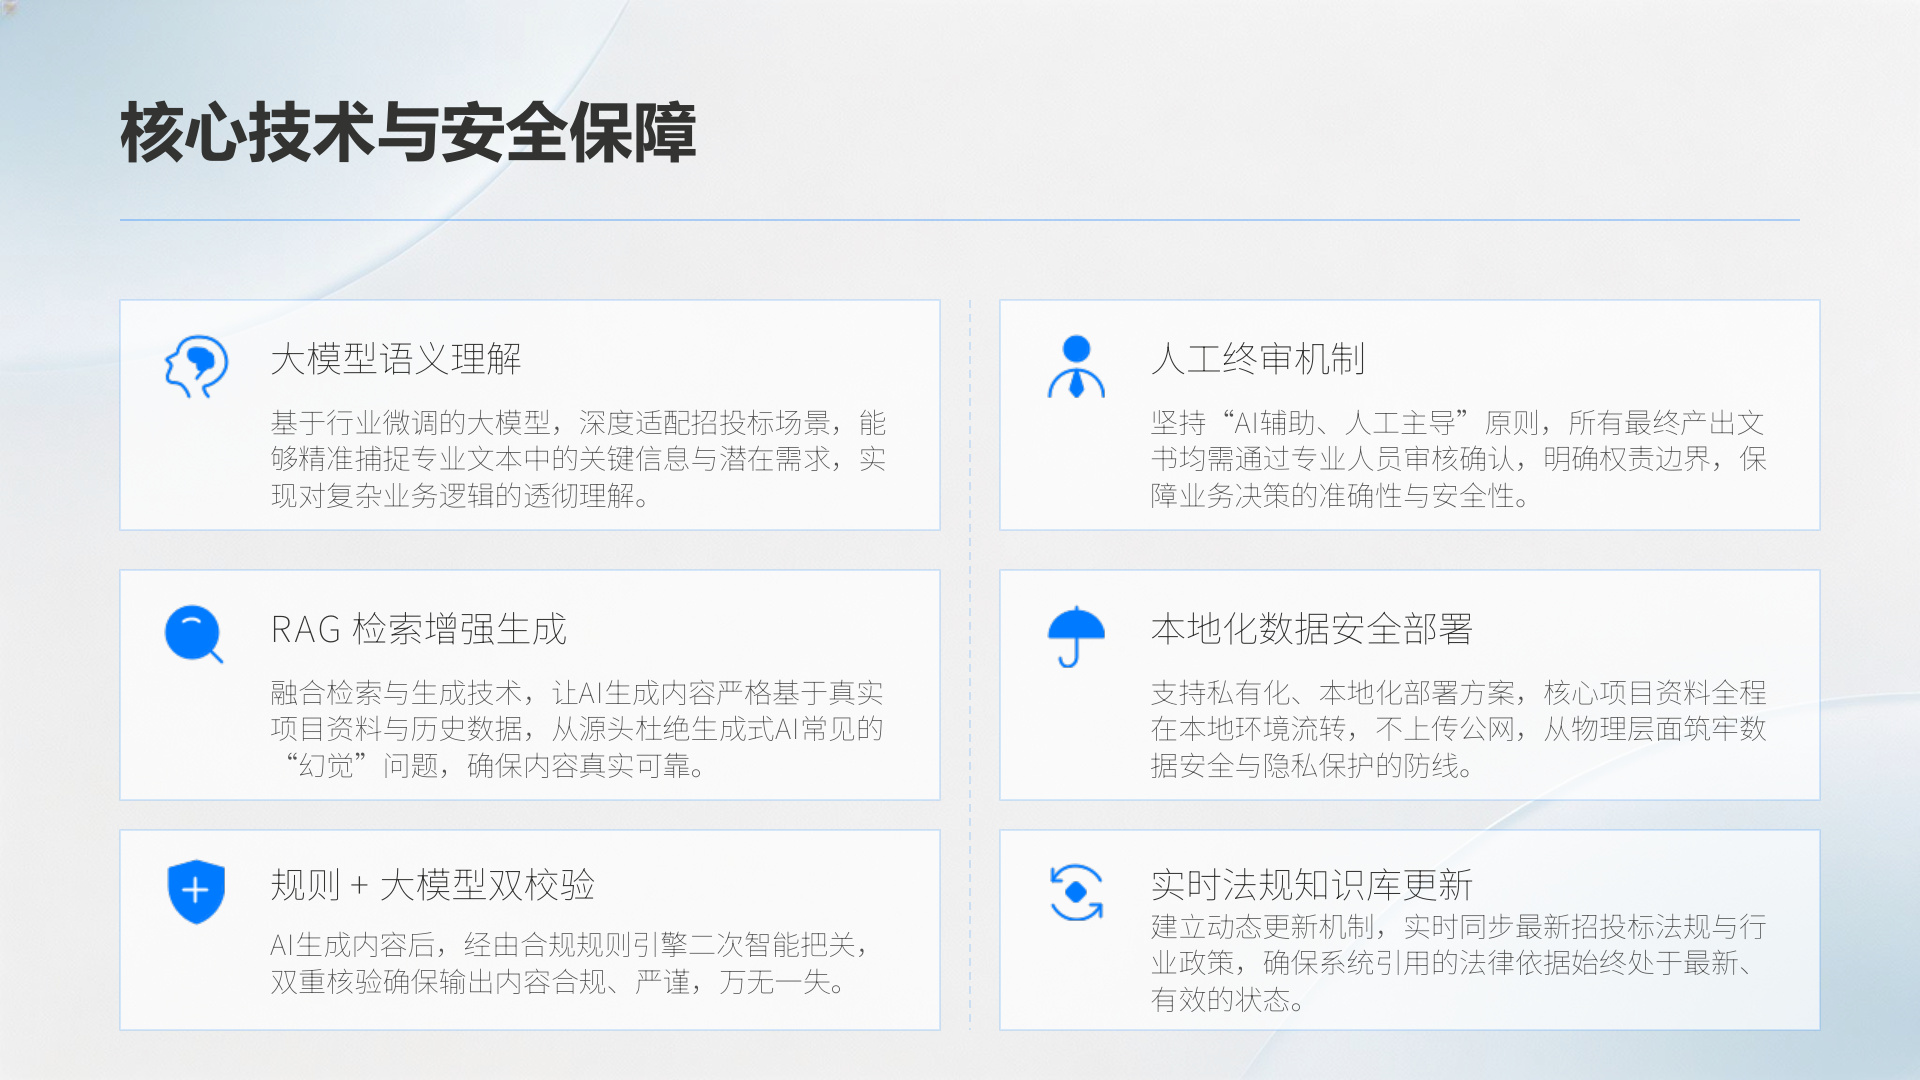Select the heading 实时法规知识库更新

1312,885
